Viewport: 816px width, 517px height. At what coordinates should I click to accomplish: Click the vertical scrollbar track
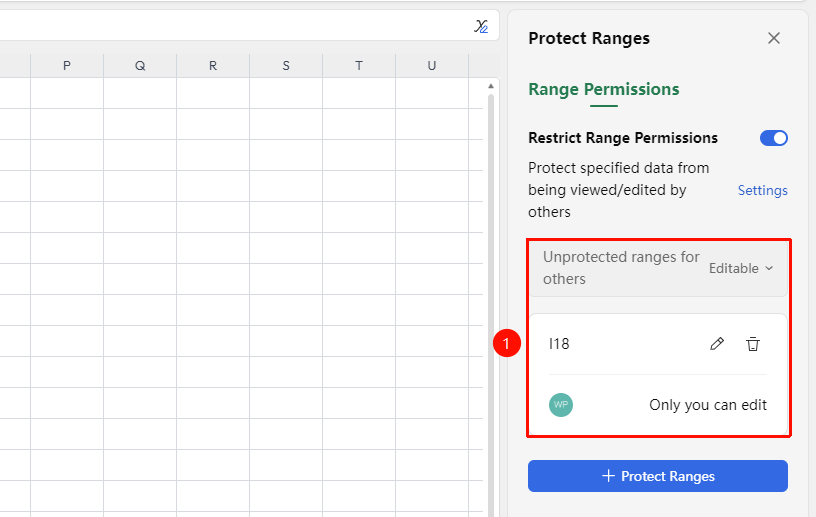[x=490, y=305]
